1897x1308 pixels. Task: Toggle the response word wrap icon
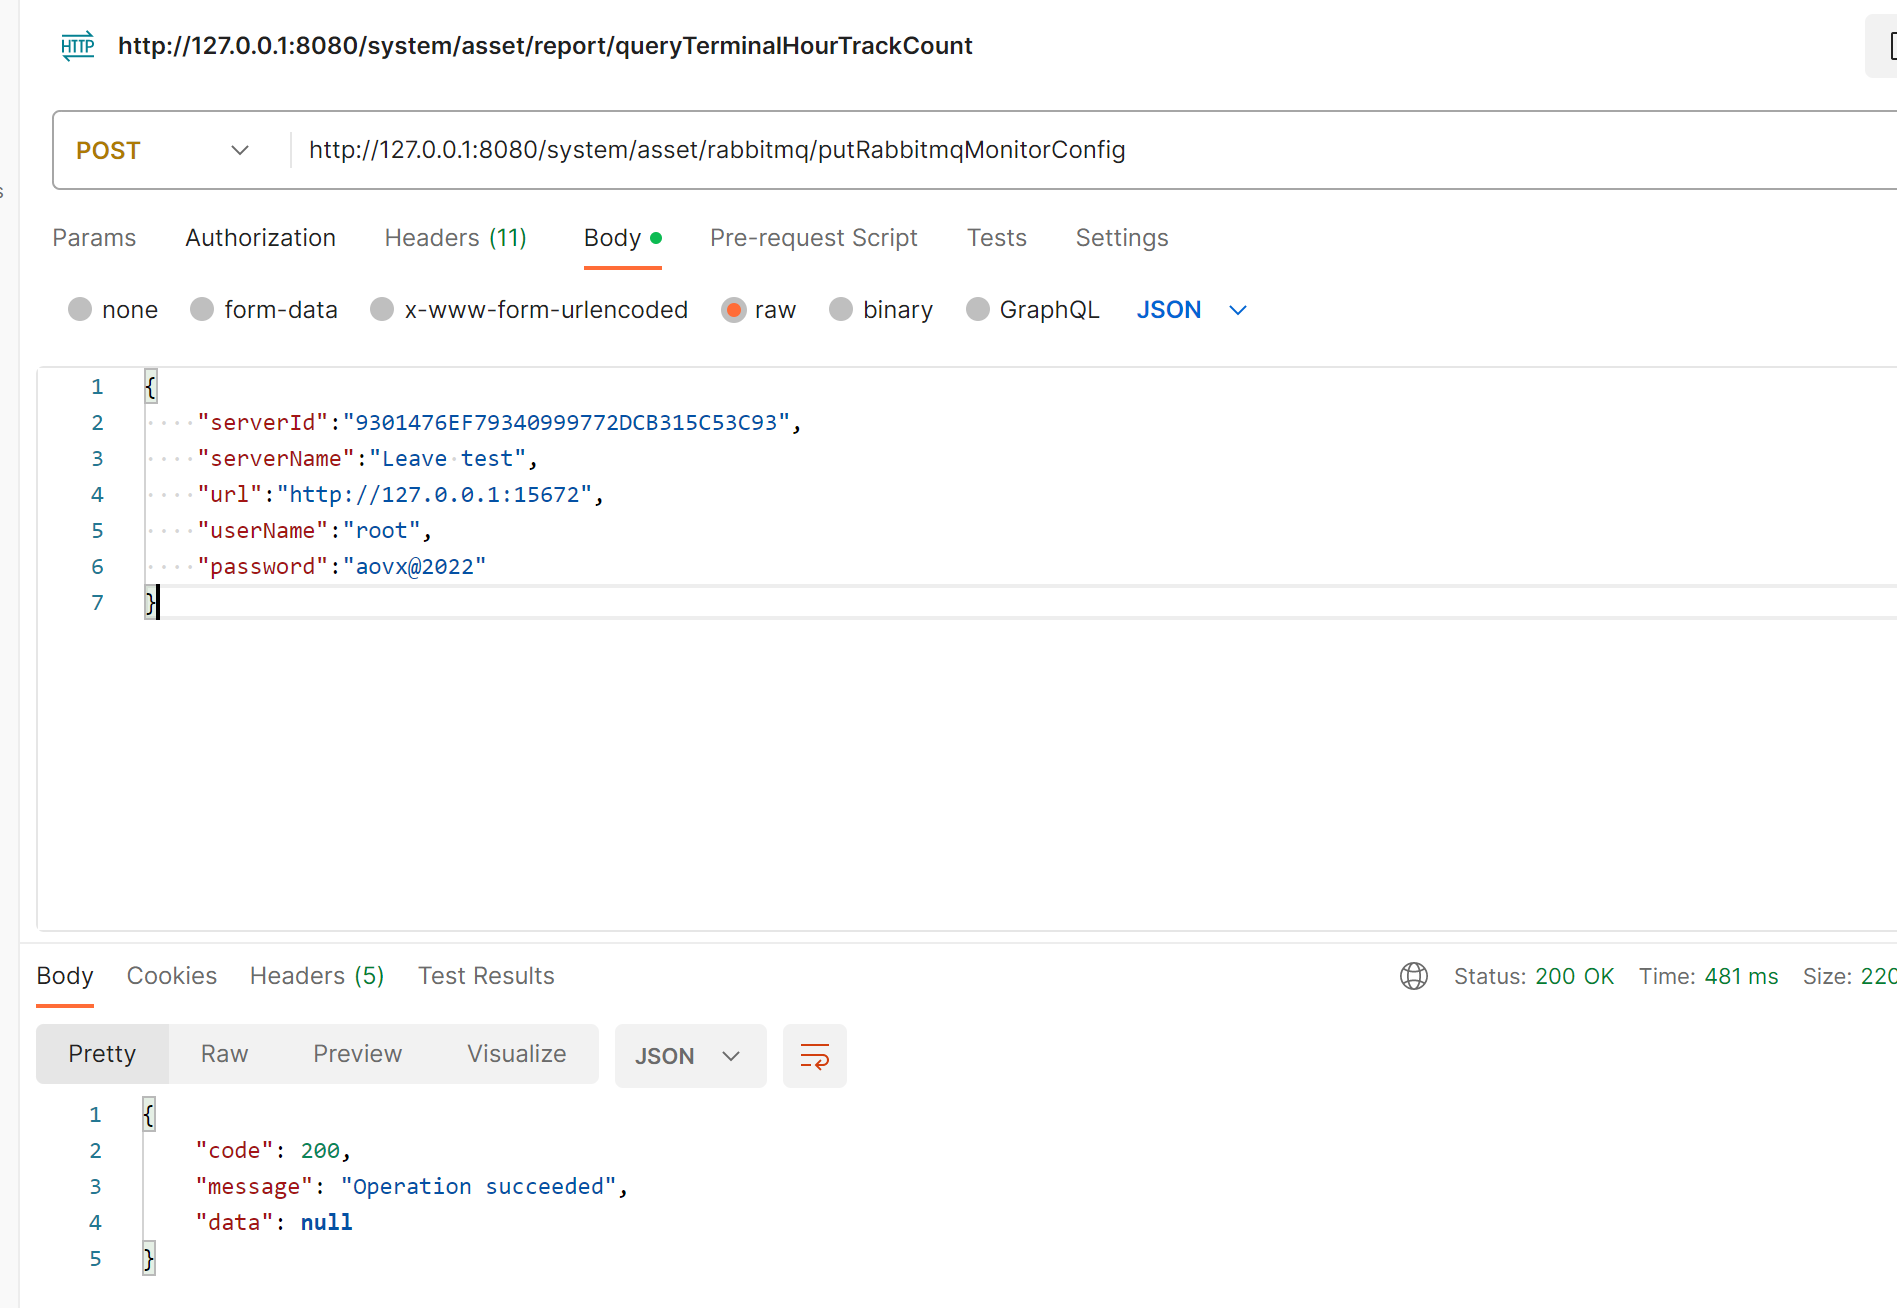[814, 1056]
